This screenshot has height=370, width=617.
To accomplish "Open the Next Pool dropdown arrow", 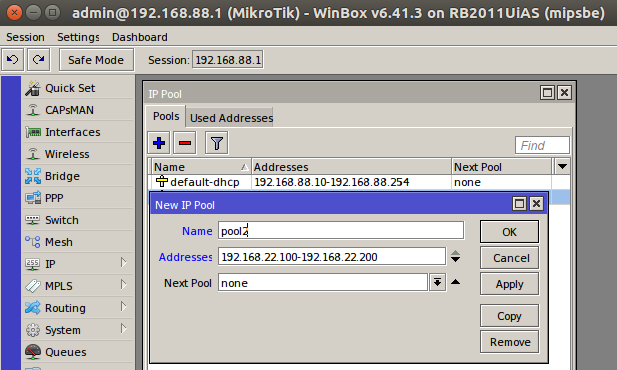I will [437, 283].
